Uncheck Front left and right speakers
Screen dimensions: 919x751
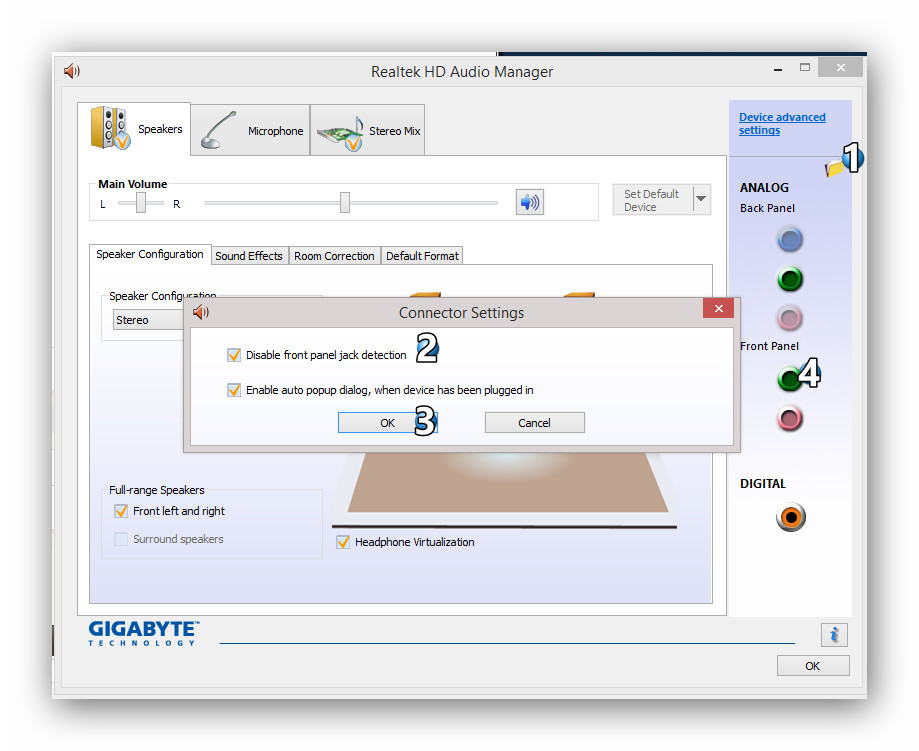tap(121, 511)
